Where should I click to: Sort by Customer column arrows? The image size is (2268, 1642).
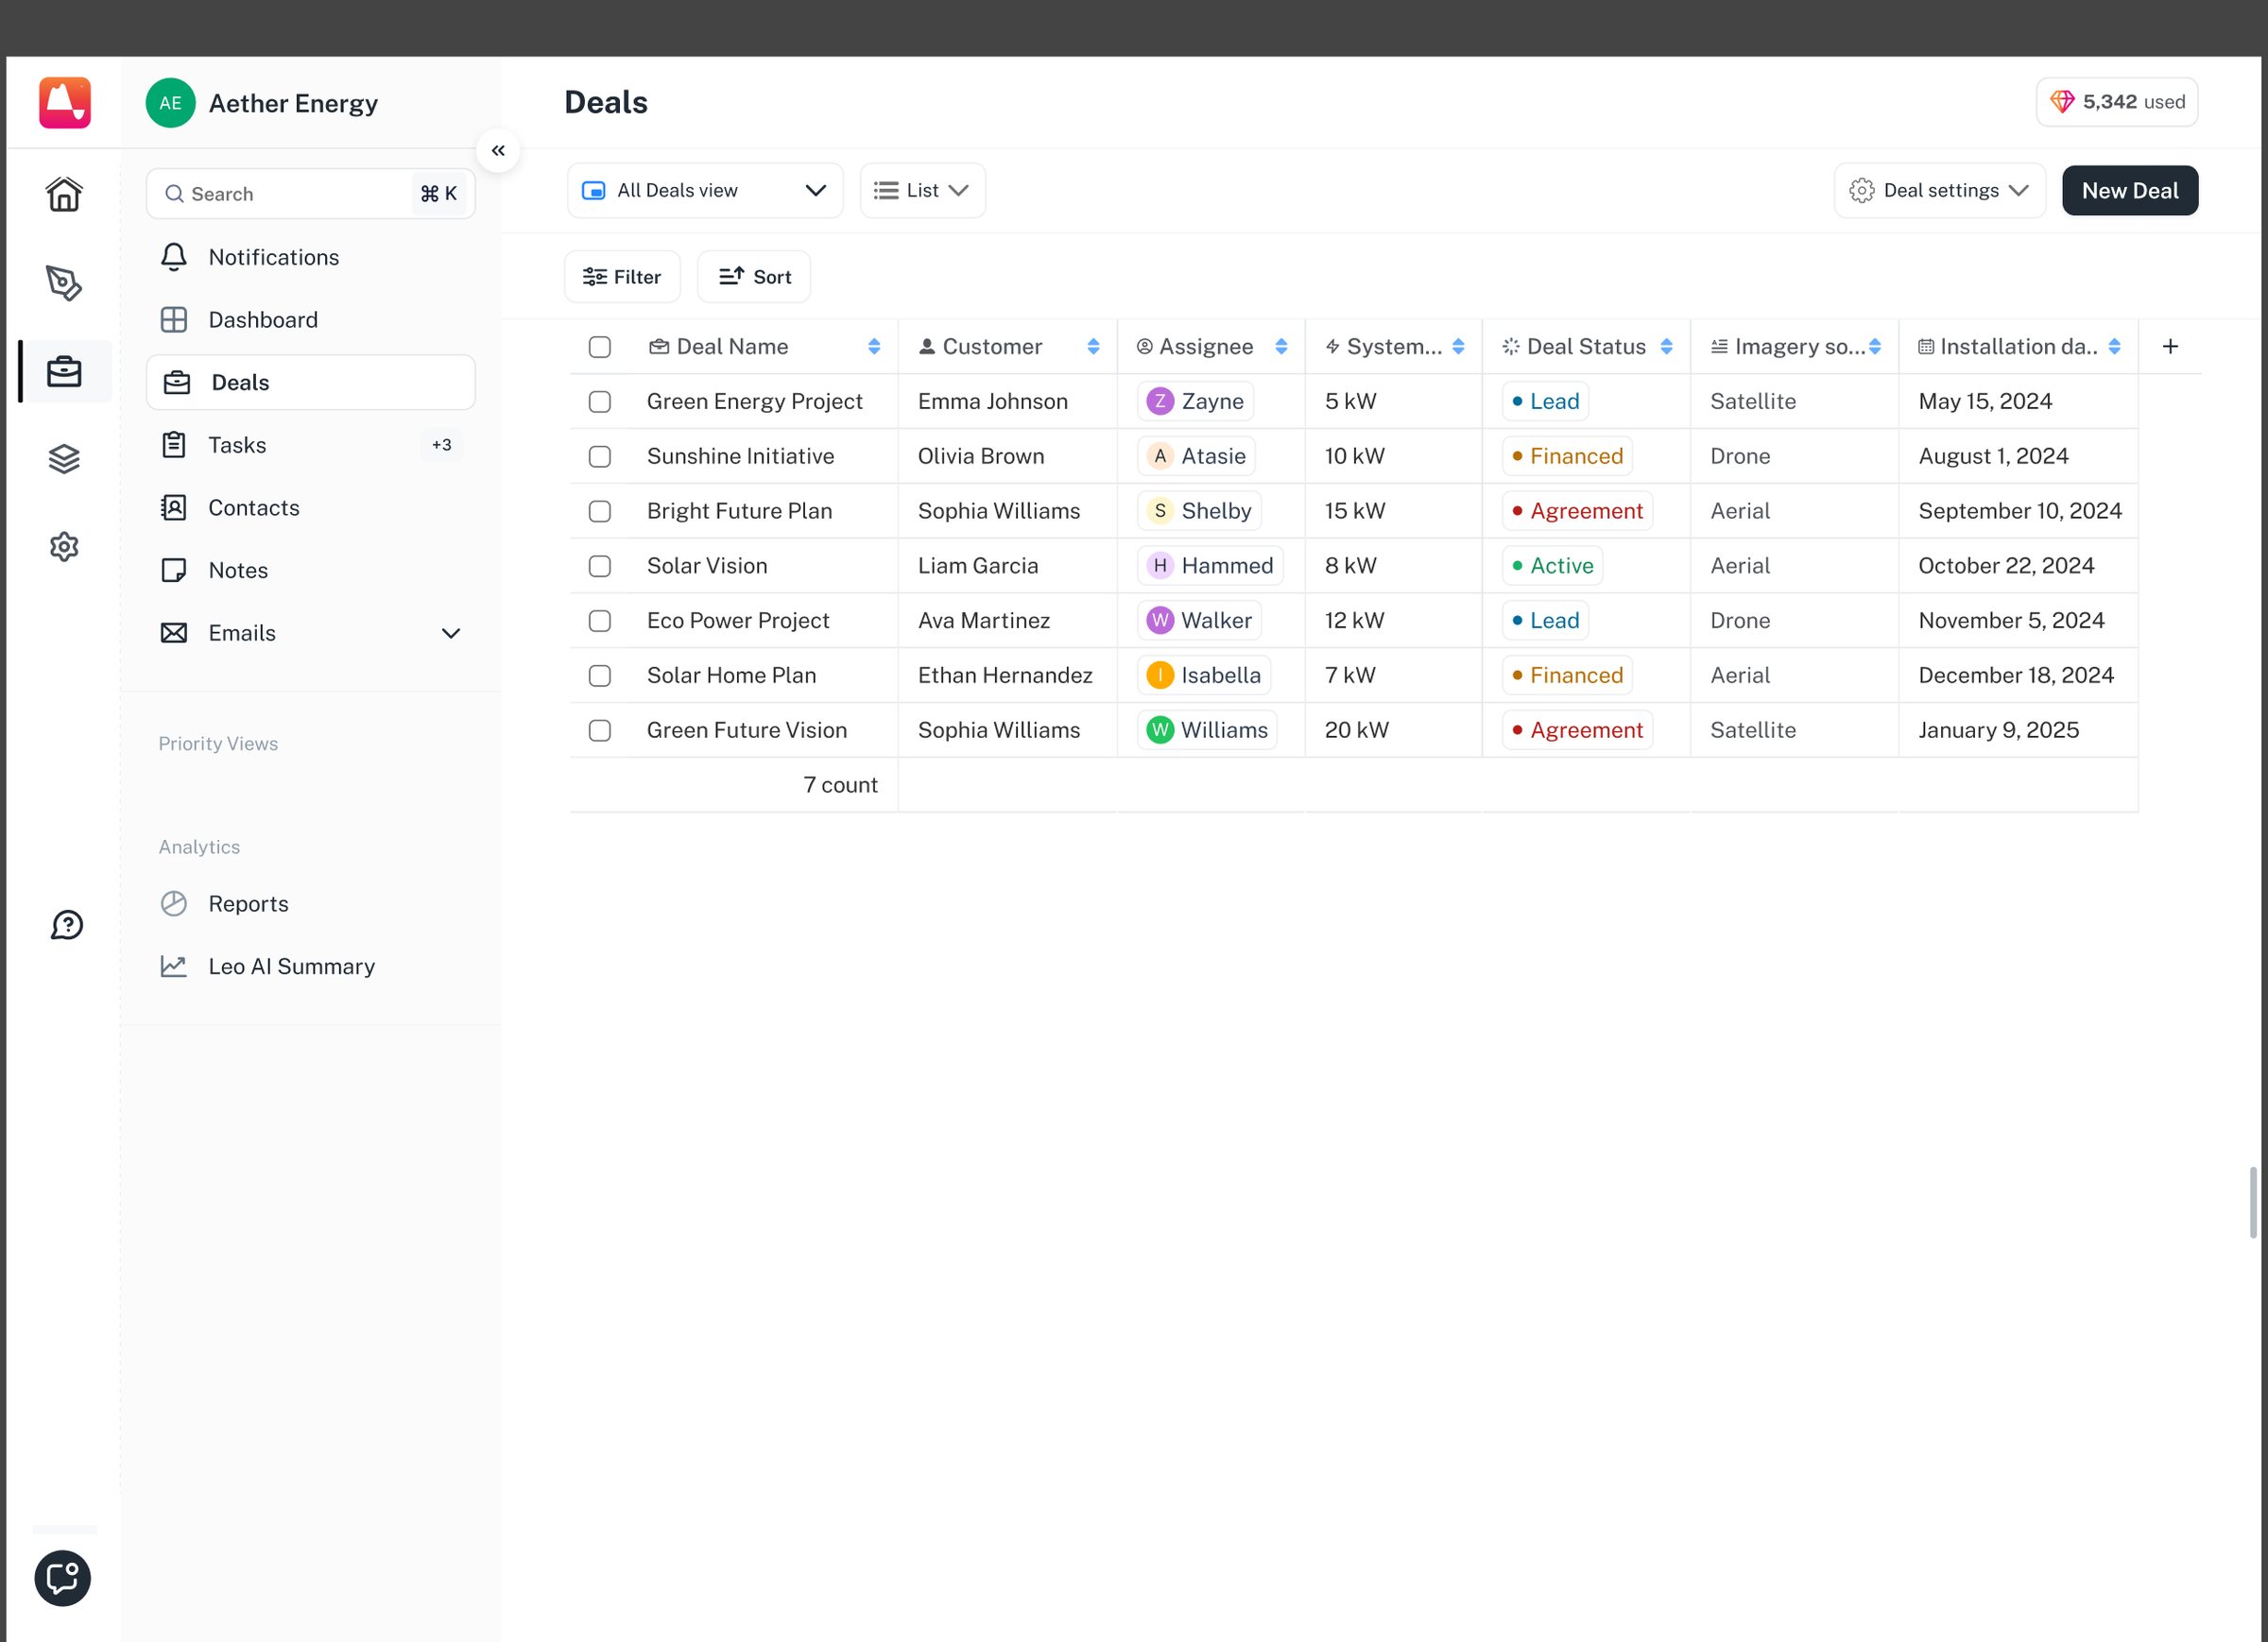point(1093,346)
